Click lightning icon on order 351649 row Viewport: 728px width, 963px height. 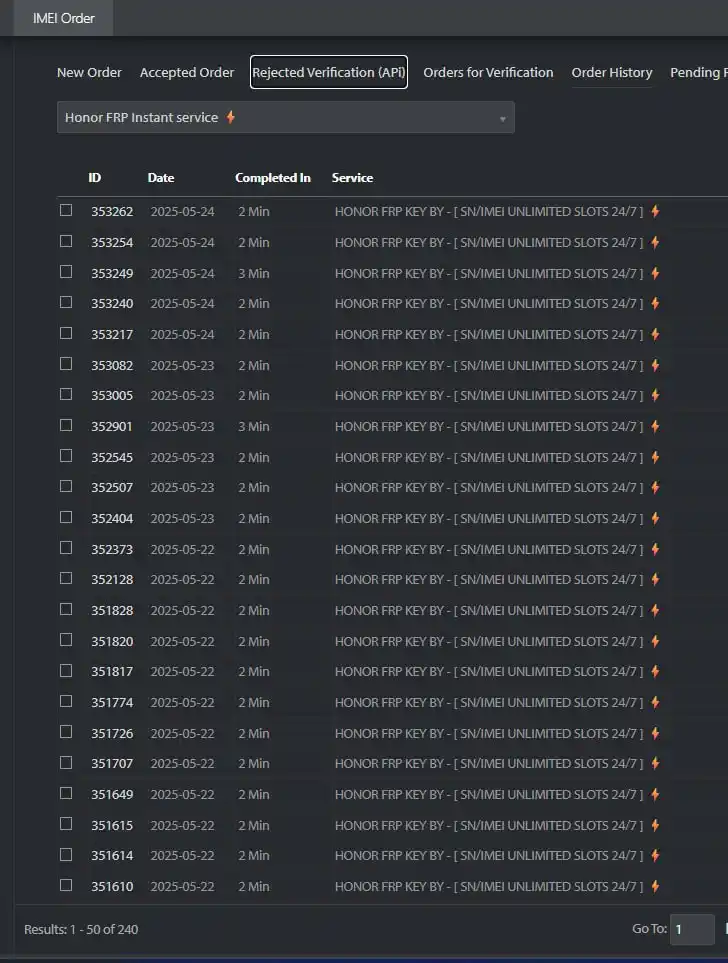[656, 794]
